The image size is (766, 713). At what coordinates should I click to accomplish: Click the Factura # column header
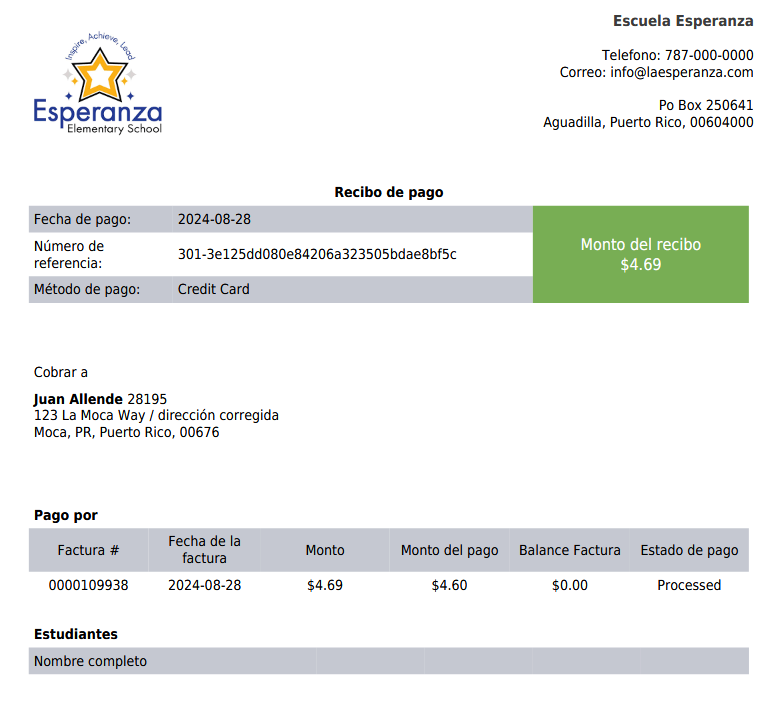[x=88, y=550]
